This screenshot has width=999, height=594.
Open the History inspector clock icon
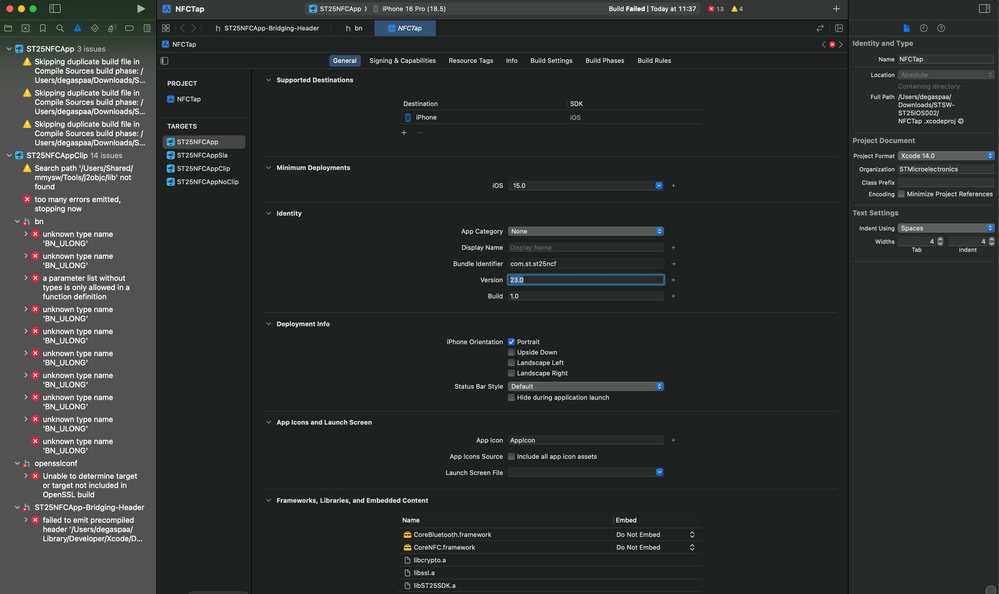click(923, 28)
